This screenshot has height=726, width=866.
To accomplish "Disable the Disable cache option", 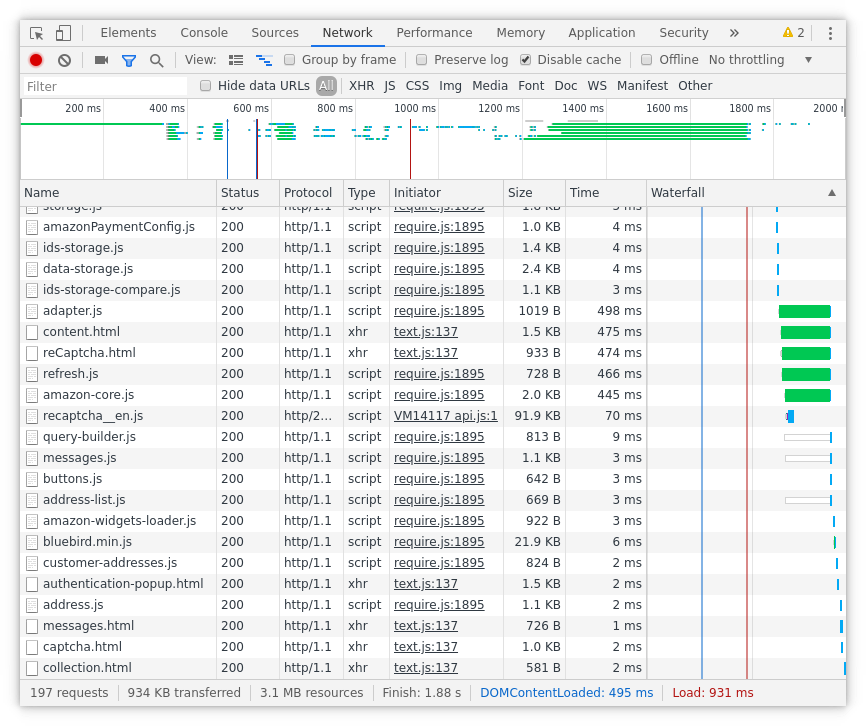I will 525,59.
